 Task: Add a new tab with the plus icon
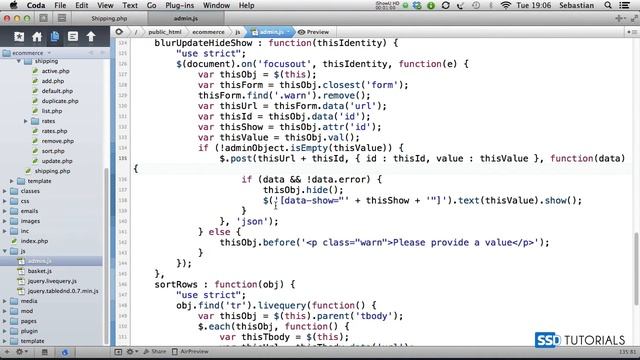(620, 18)
